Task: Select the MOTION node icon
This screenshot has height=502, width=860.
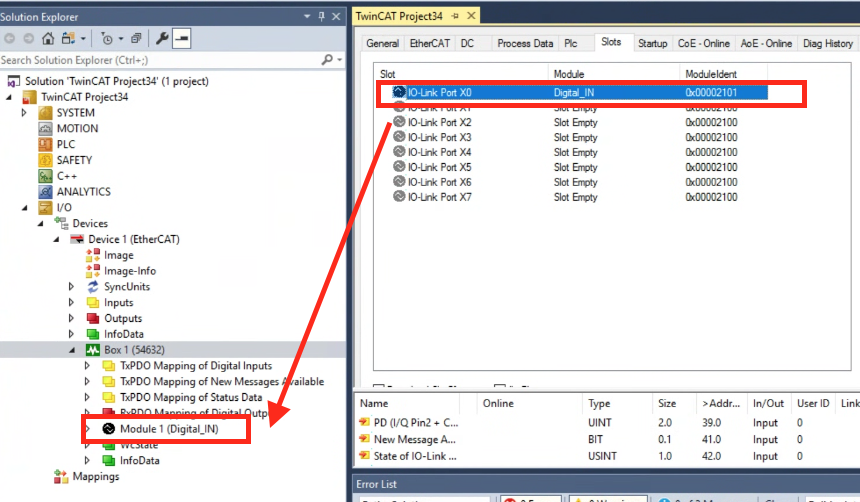Action: 46,129
